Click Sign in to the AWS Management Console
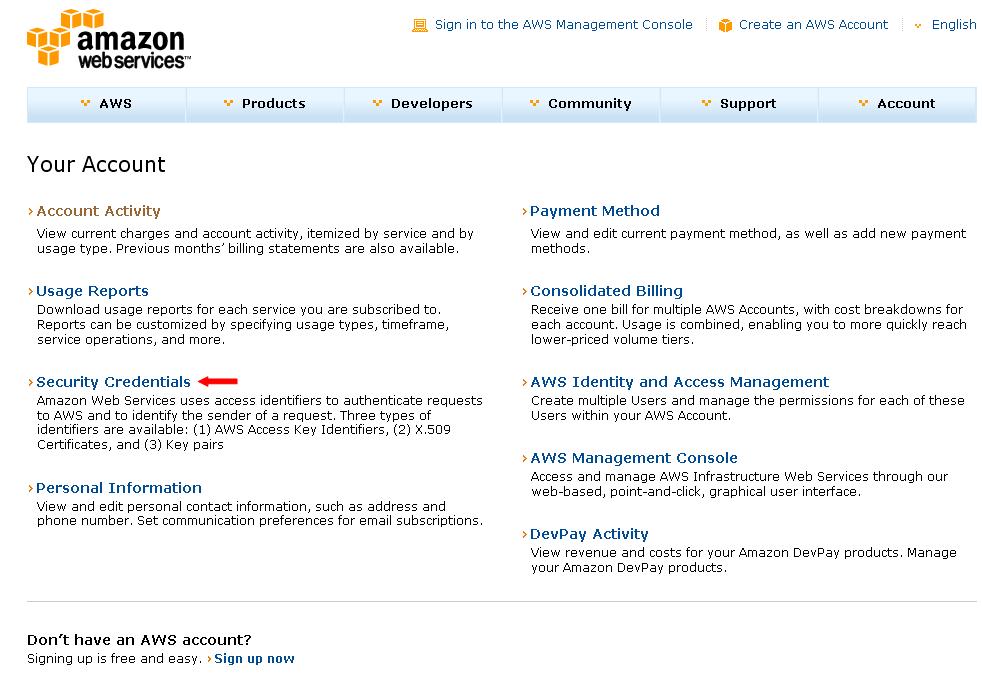Viewport: 982px width, 692px height. tap(563, 25)
